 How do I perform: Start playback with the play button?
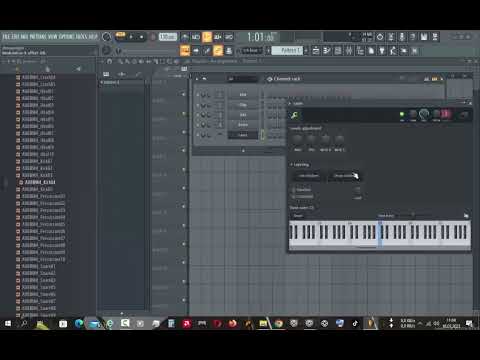[131, 37]
